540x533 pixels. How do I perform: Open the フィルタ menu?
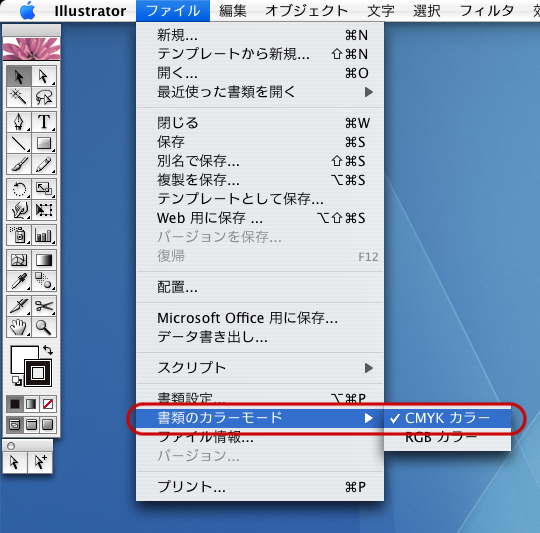[487, 11]
